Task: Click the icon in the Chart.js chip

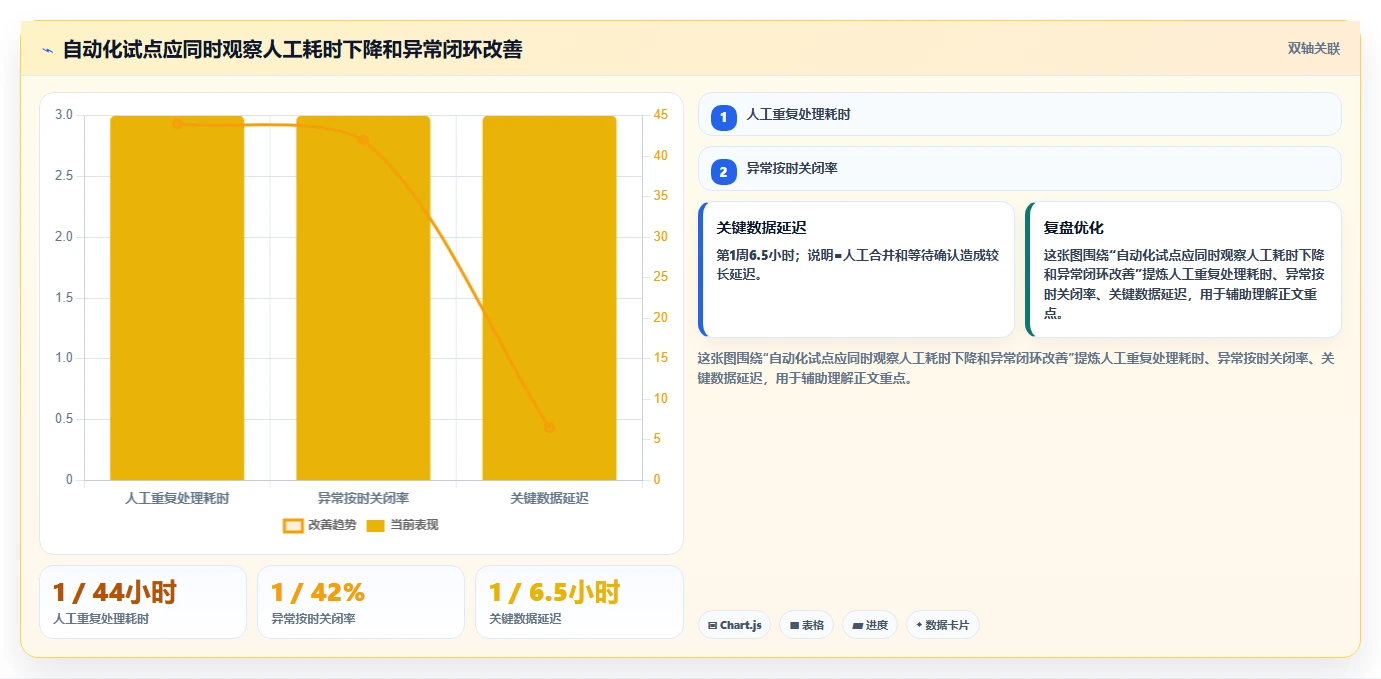Action: coord(712,626)
